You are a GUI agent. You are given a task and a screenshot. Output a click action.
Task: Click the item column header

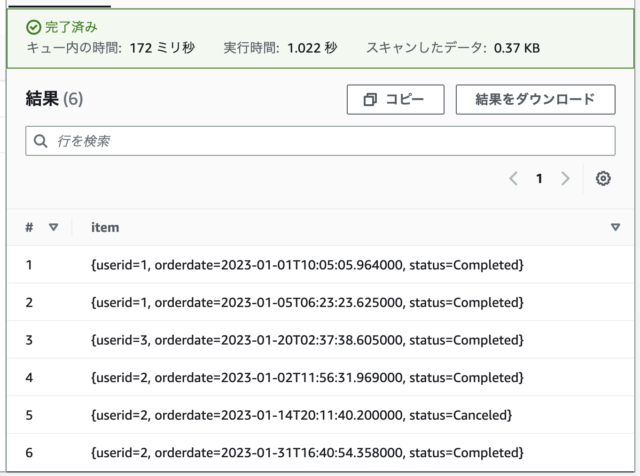point(105,227)
